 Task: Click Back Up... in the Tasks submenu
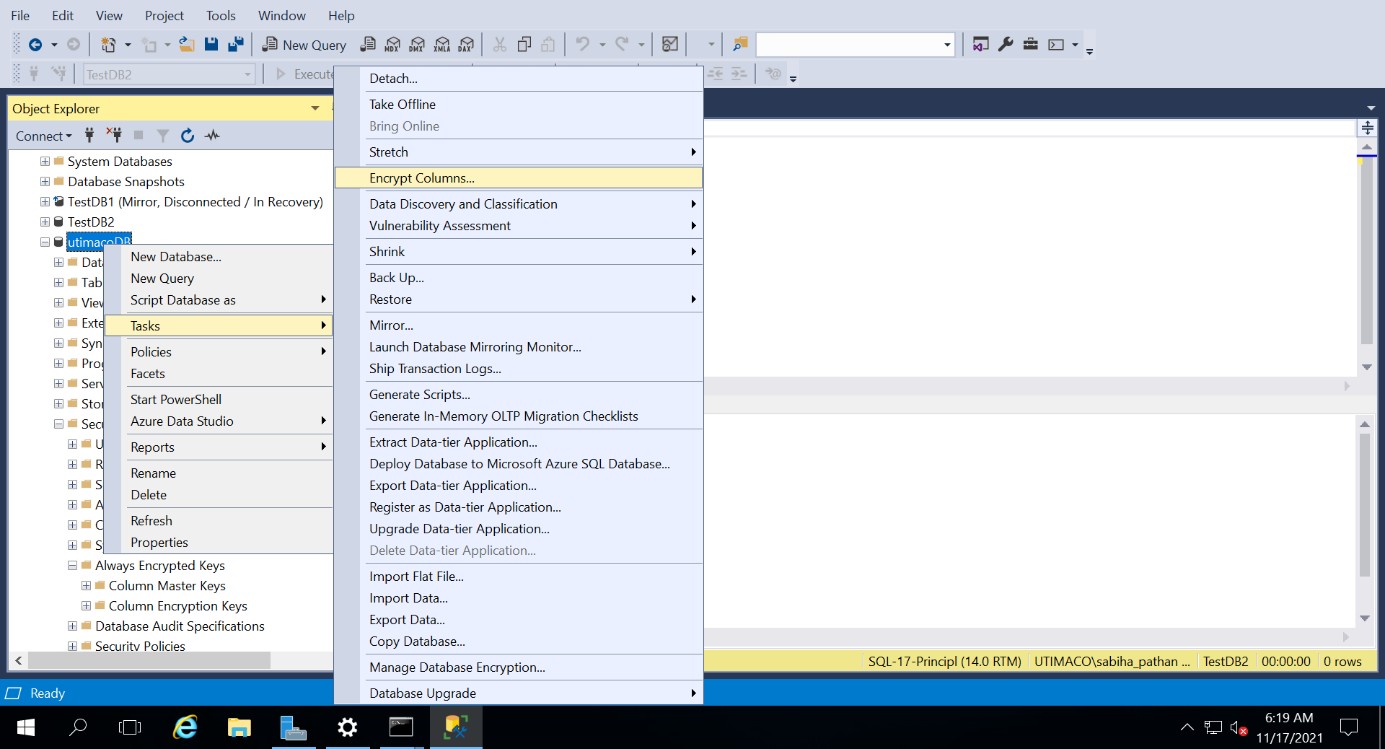(x=518, y=277)
